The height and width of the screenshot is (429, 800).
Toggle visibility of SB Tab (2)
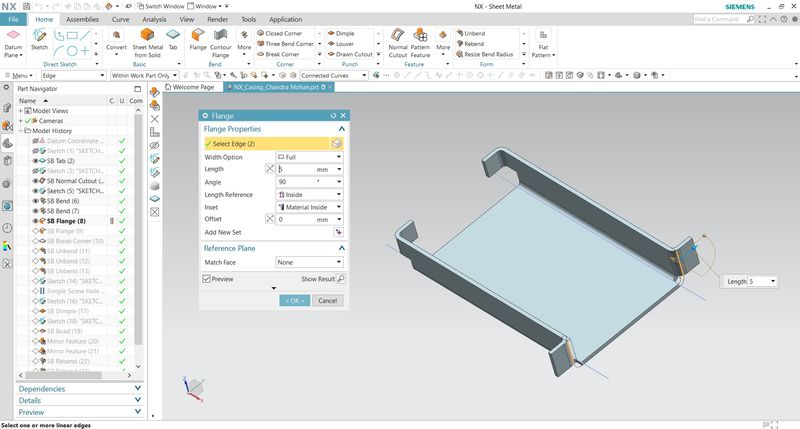pyautogui.click(x=35, y=161)
